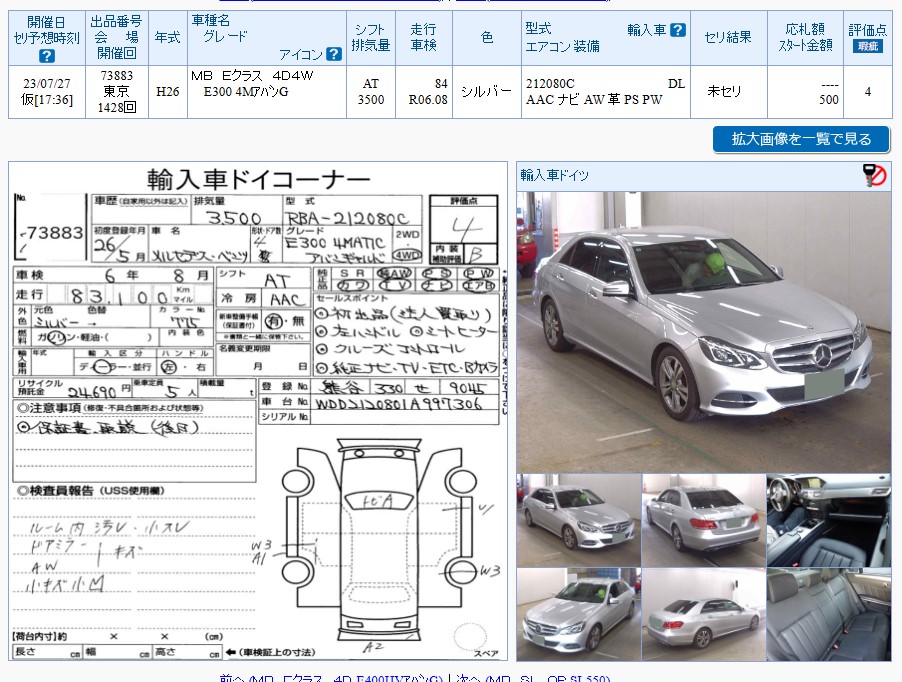The height and width of the screenshot is (682, 902).
Task: Click the 年式 column header
Action: (167, 38)
